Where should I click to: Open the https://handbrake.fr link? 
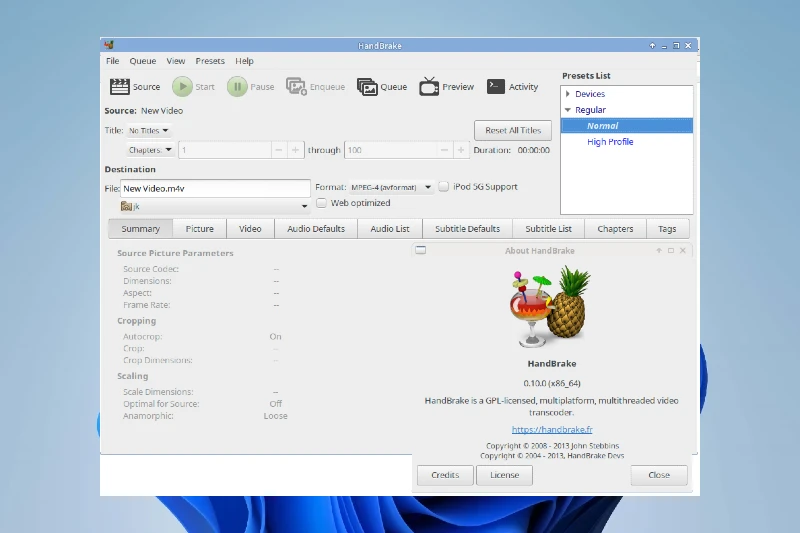point(552,429)
